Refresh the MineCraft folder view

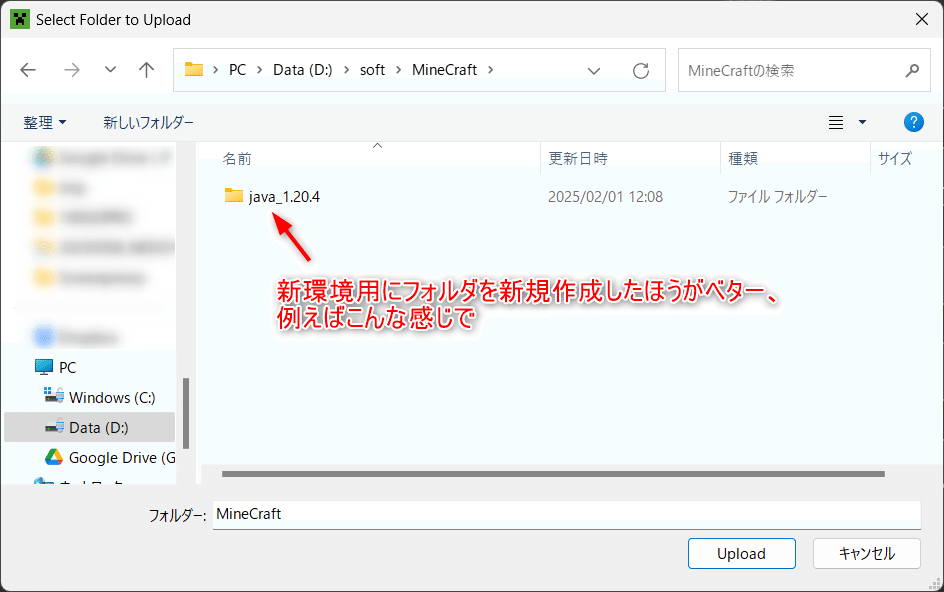point(641,70)
